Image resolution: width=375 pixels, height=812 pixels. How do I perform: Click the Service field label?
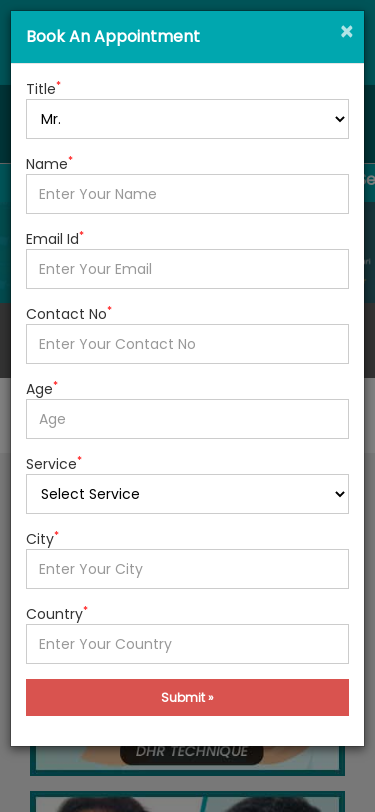pyautogui.click(x=51, y=464)
